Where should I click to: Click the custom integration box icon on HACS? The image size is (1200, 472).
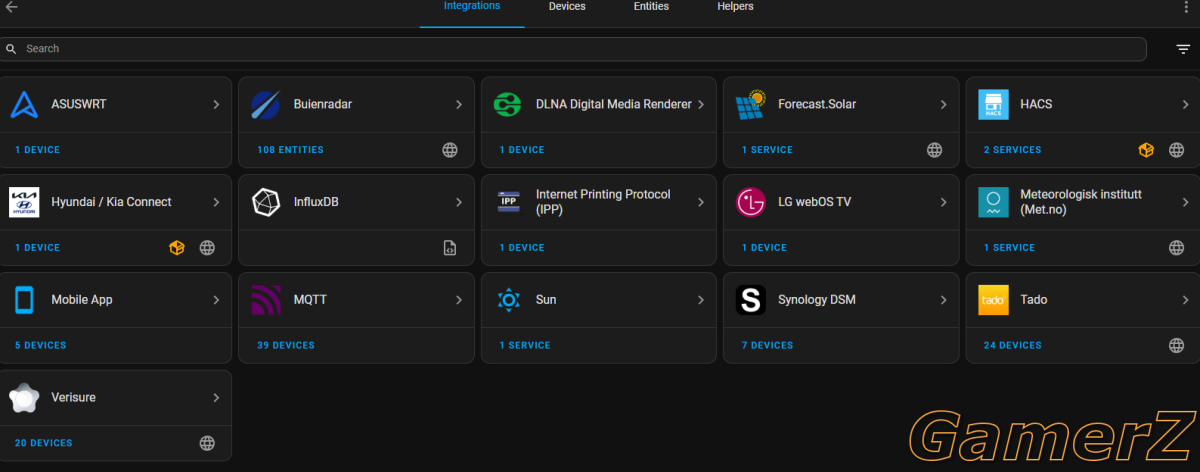tap(1146, 150)
